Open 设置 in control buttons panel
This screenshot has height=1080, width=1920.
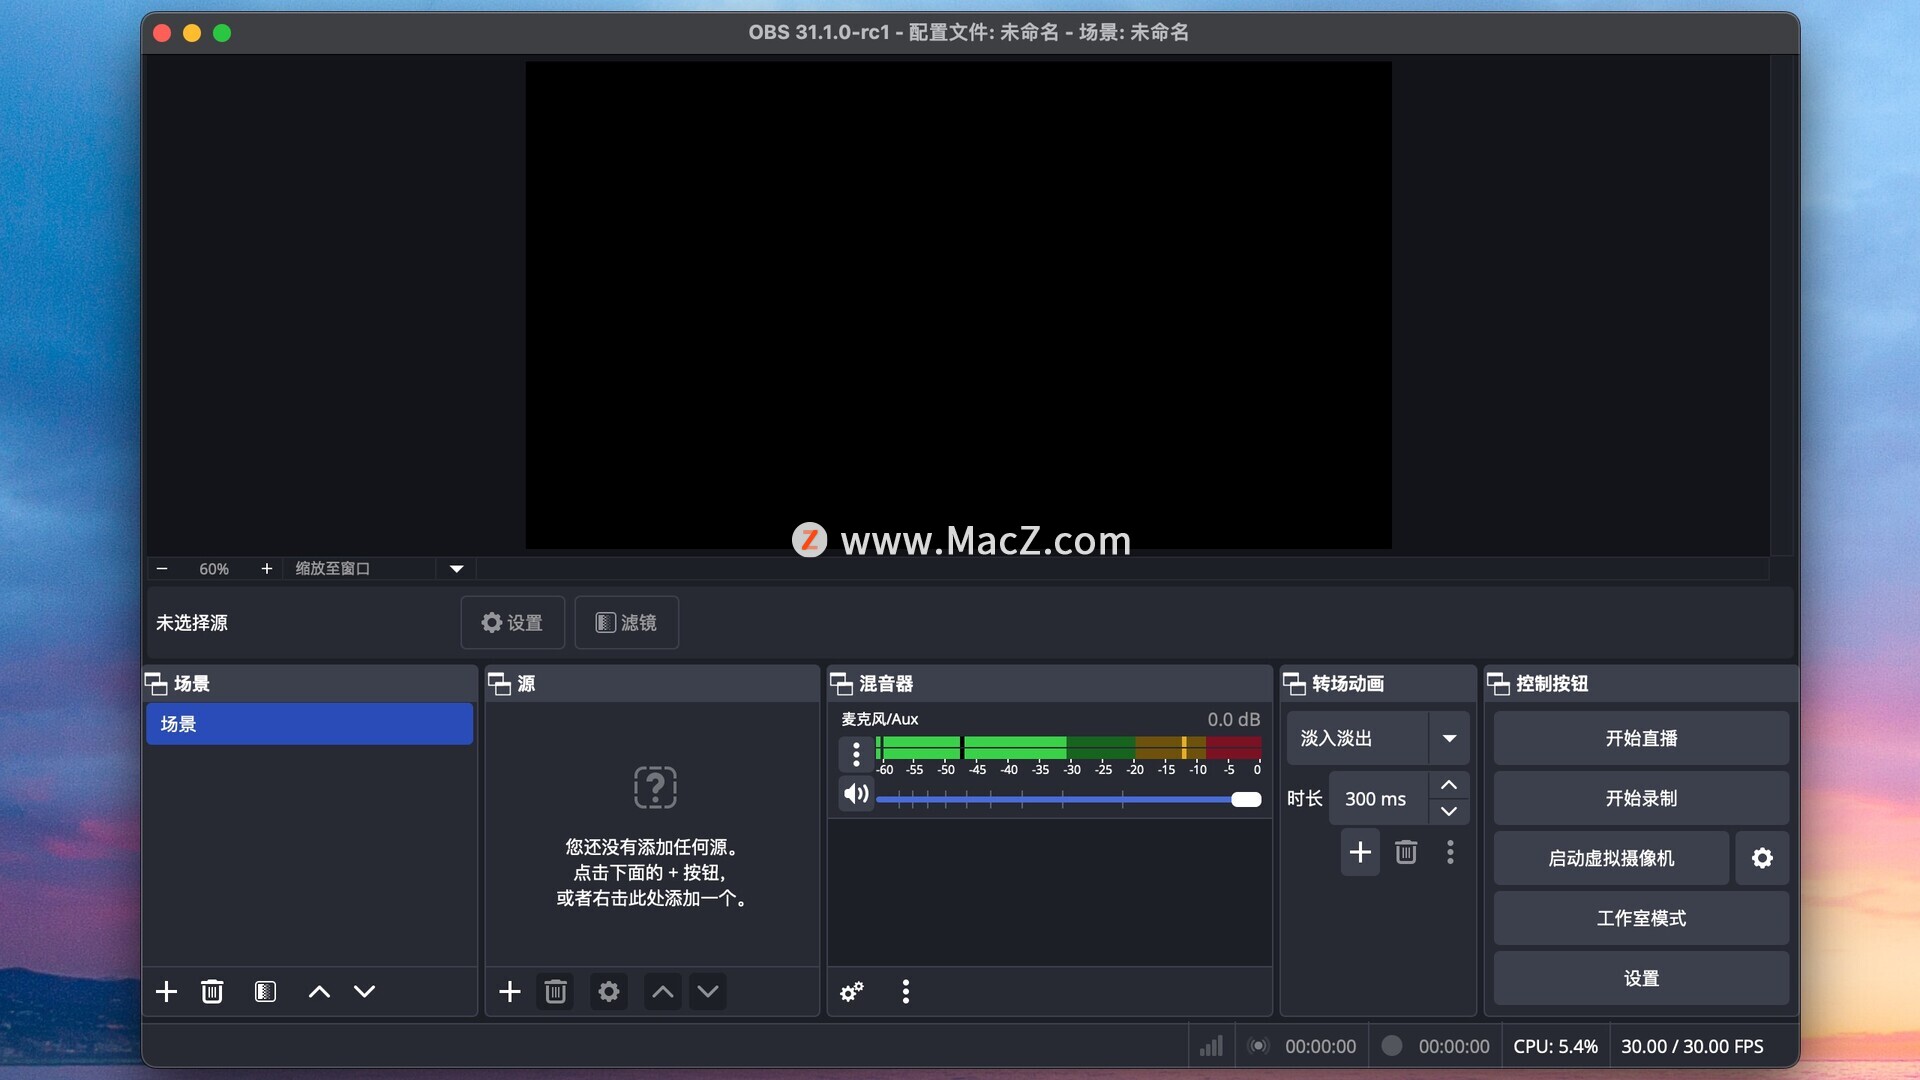pos(1641,978)
